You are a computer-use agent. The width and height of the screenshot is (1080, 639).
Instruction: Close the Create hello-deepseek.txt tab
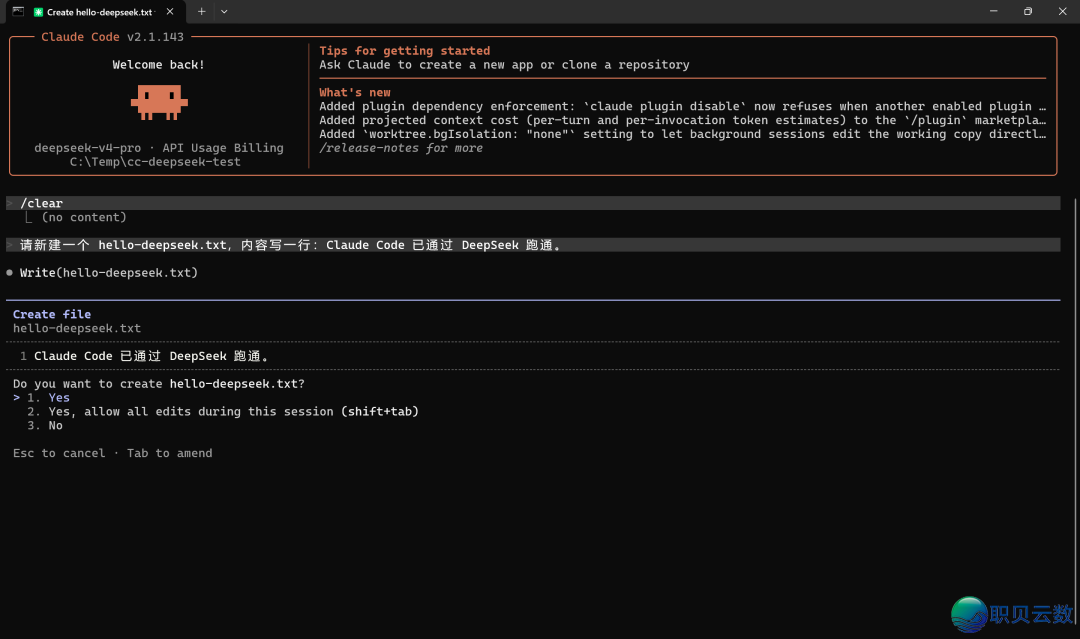click(x=170, y=12)
